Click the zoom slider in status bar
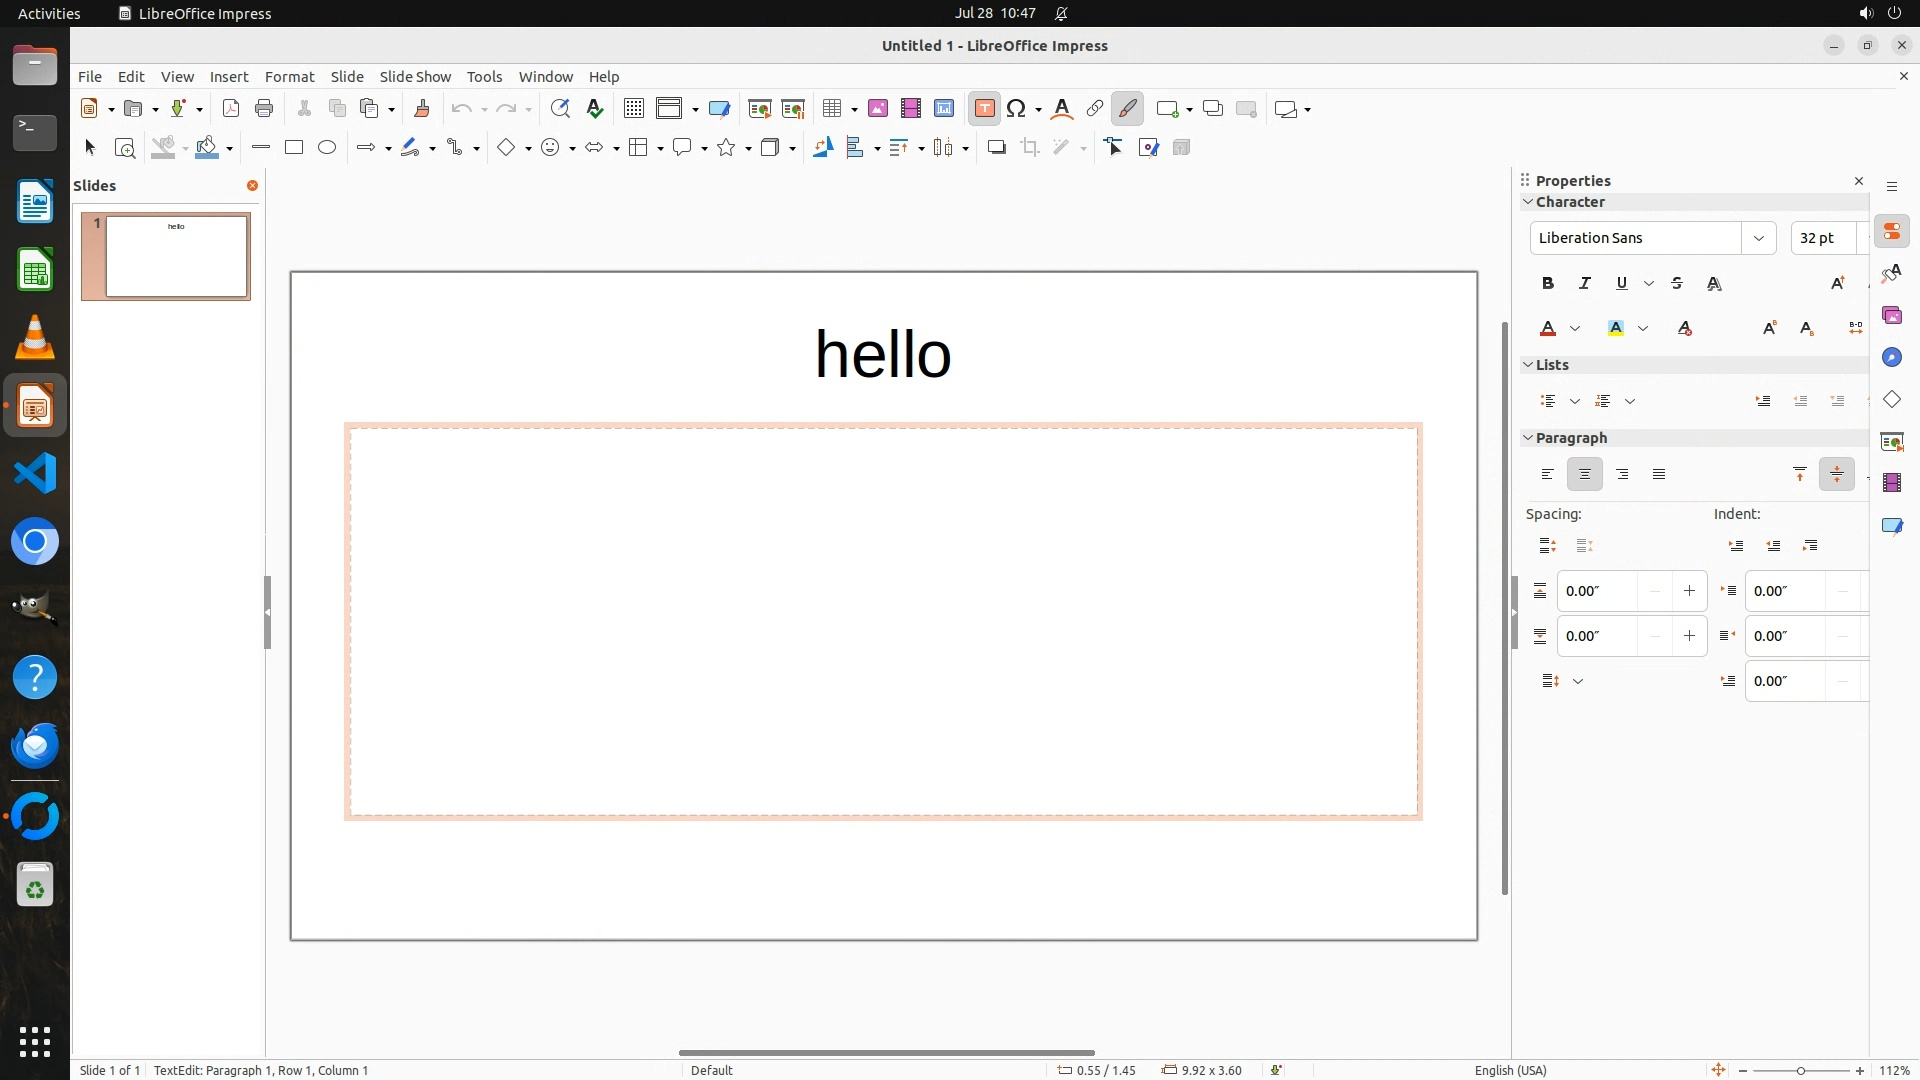The height and width of the screenshot is (1080, 1920). pos(1800,1071)
